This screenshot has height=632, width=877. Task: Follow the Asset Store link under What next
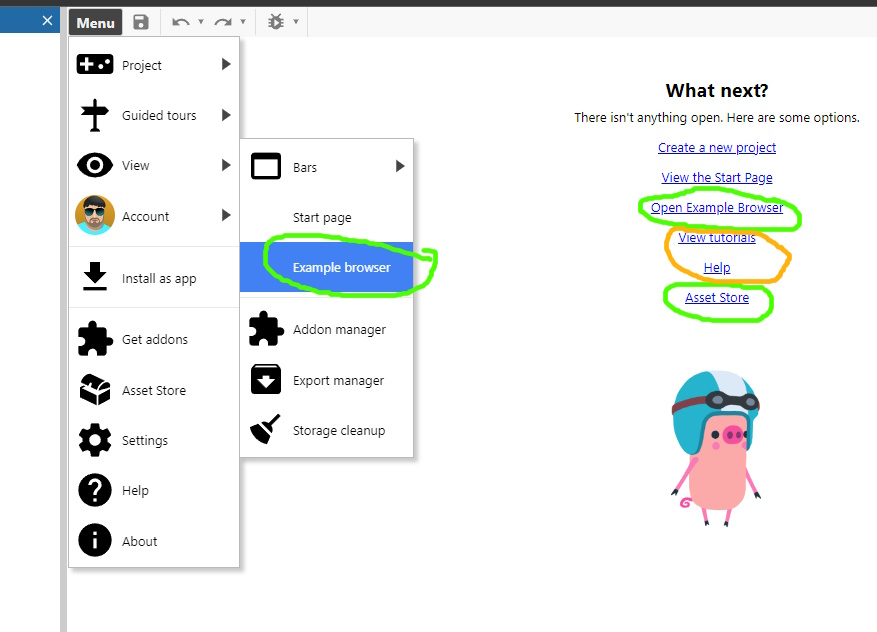pyautogui.click(x=716, y=298)
